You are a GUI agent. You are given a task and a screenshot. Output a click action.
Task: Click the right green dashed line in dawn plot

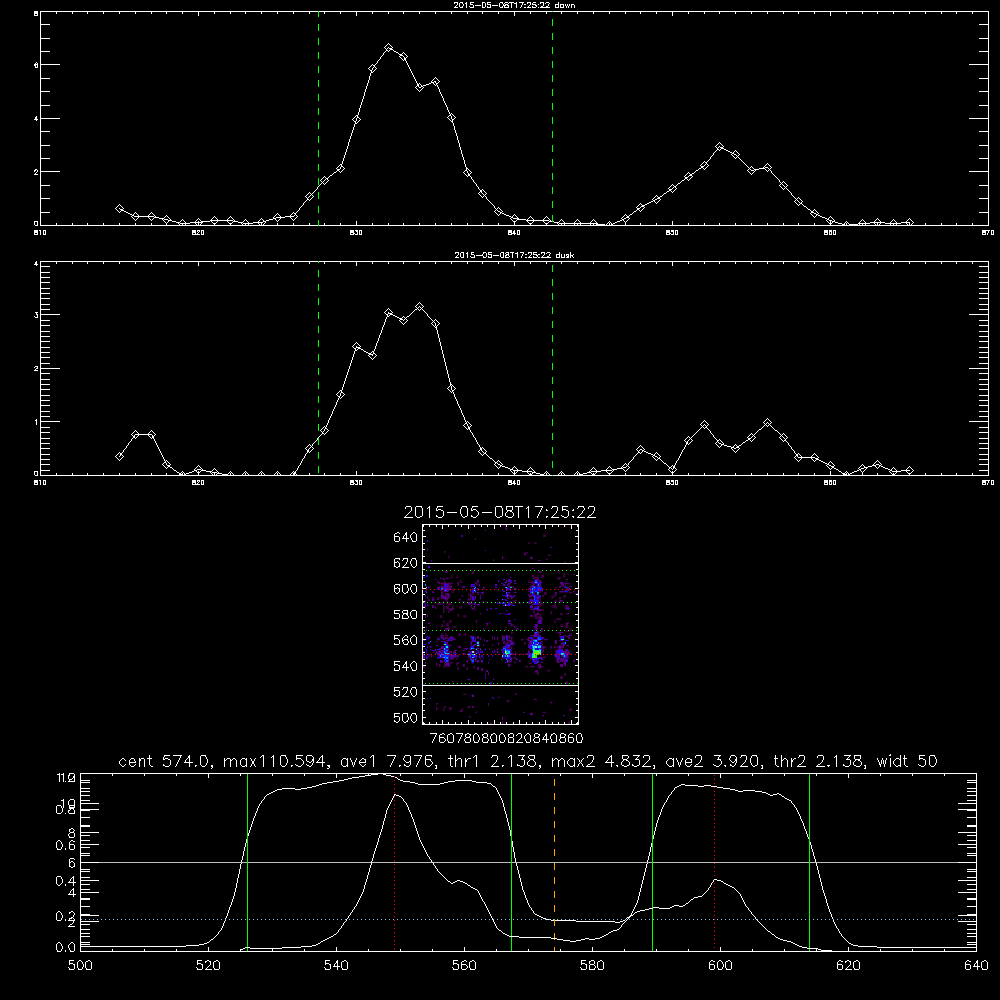[552, 119]
